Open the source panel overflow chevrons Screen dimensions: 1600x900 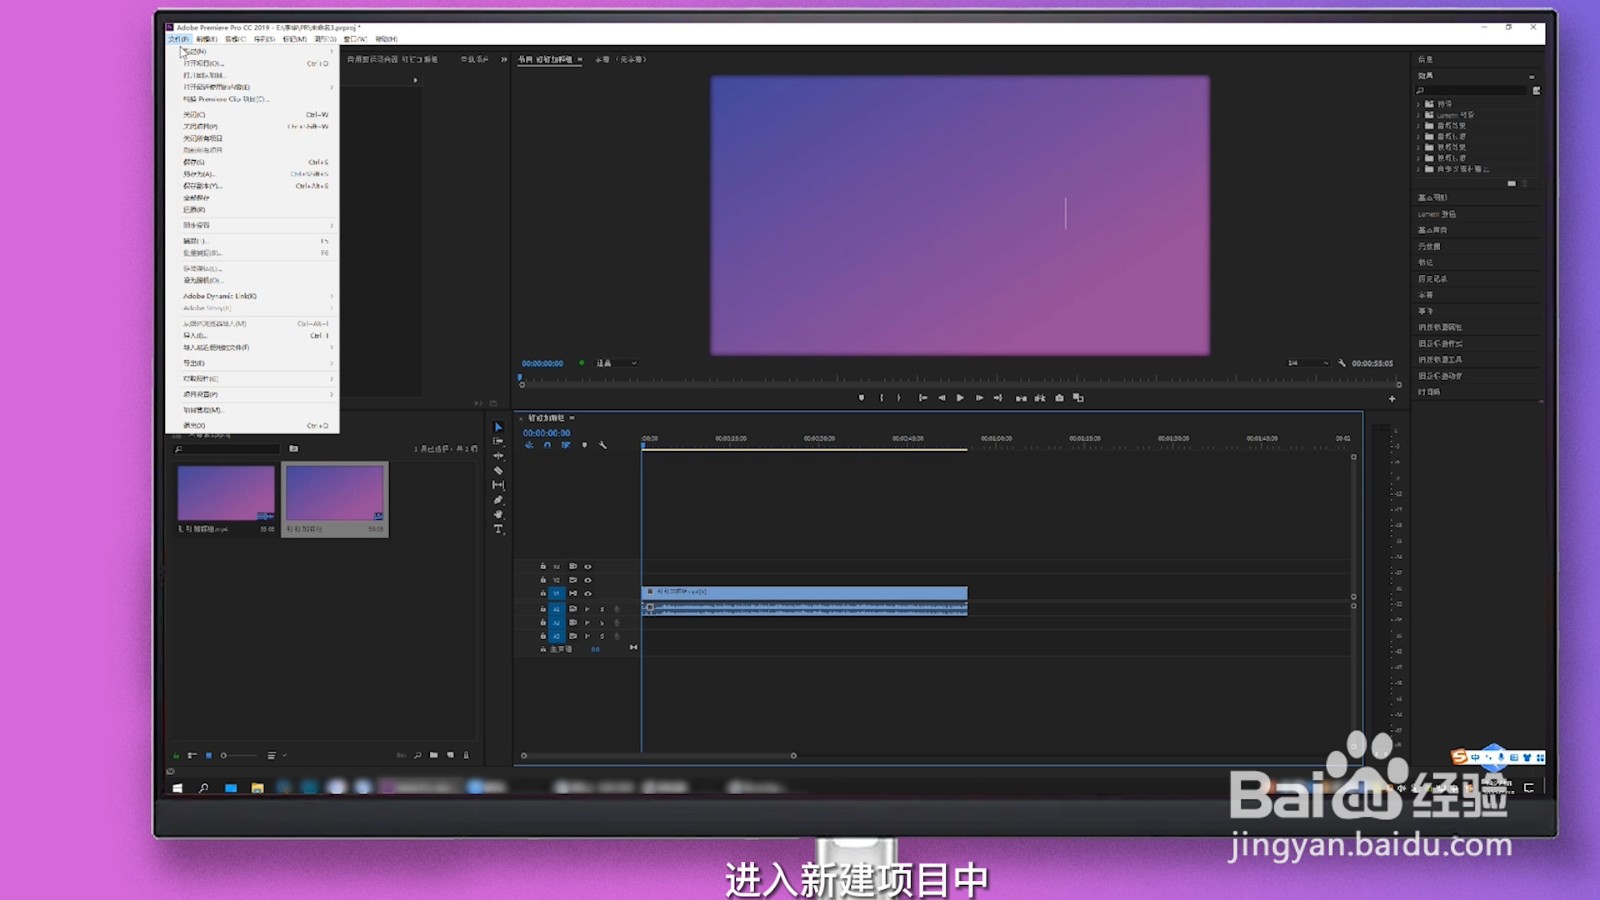tap(504, 59)
